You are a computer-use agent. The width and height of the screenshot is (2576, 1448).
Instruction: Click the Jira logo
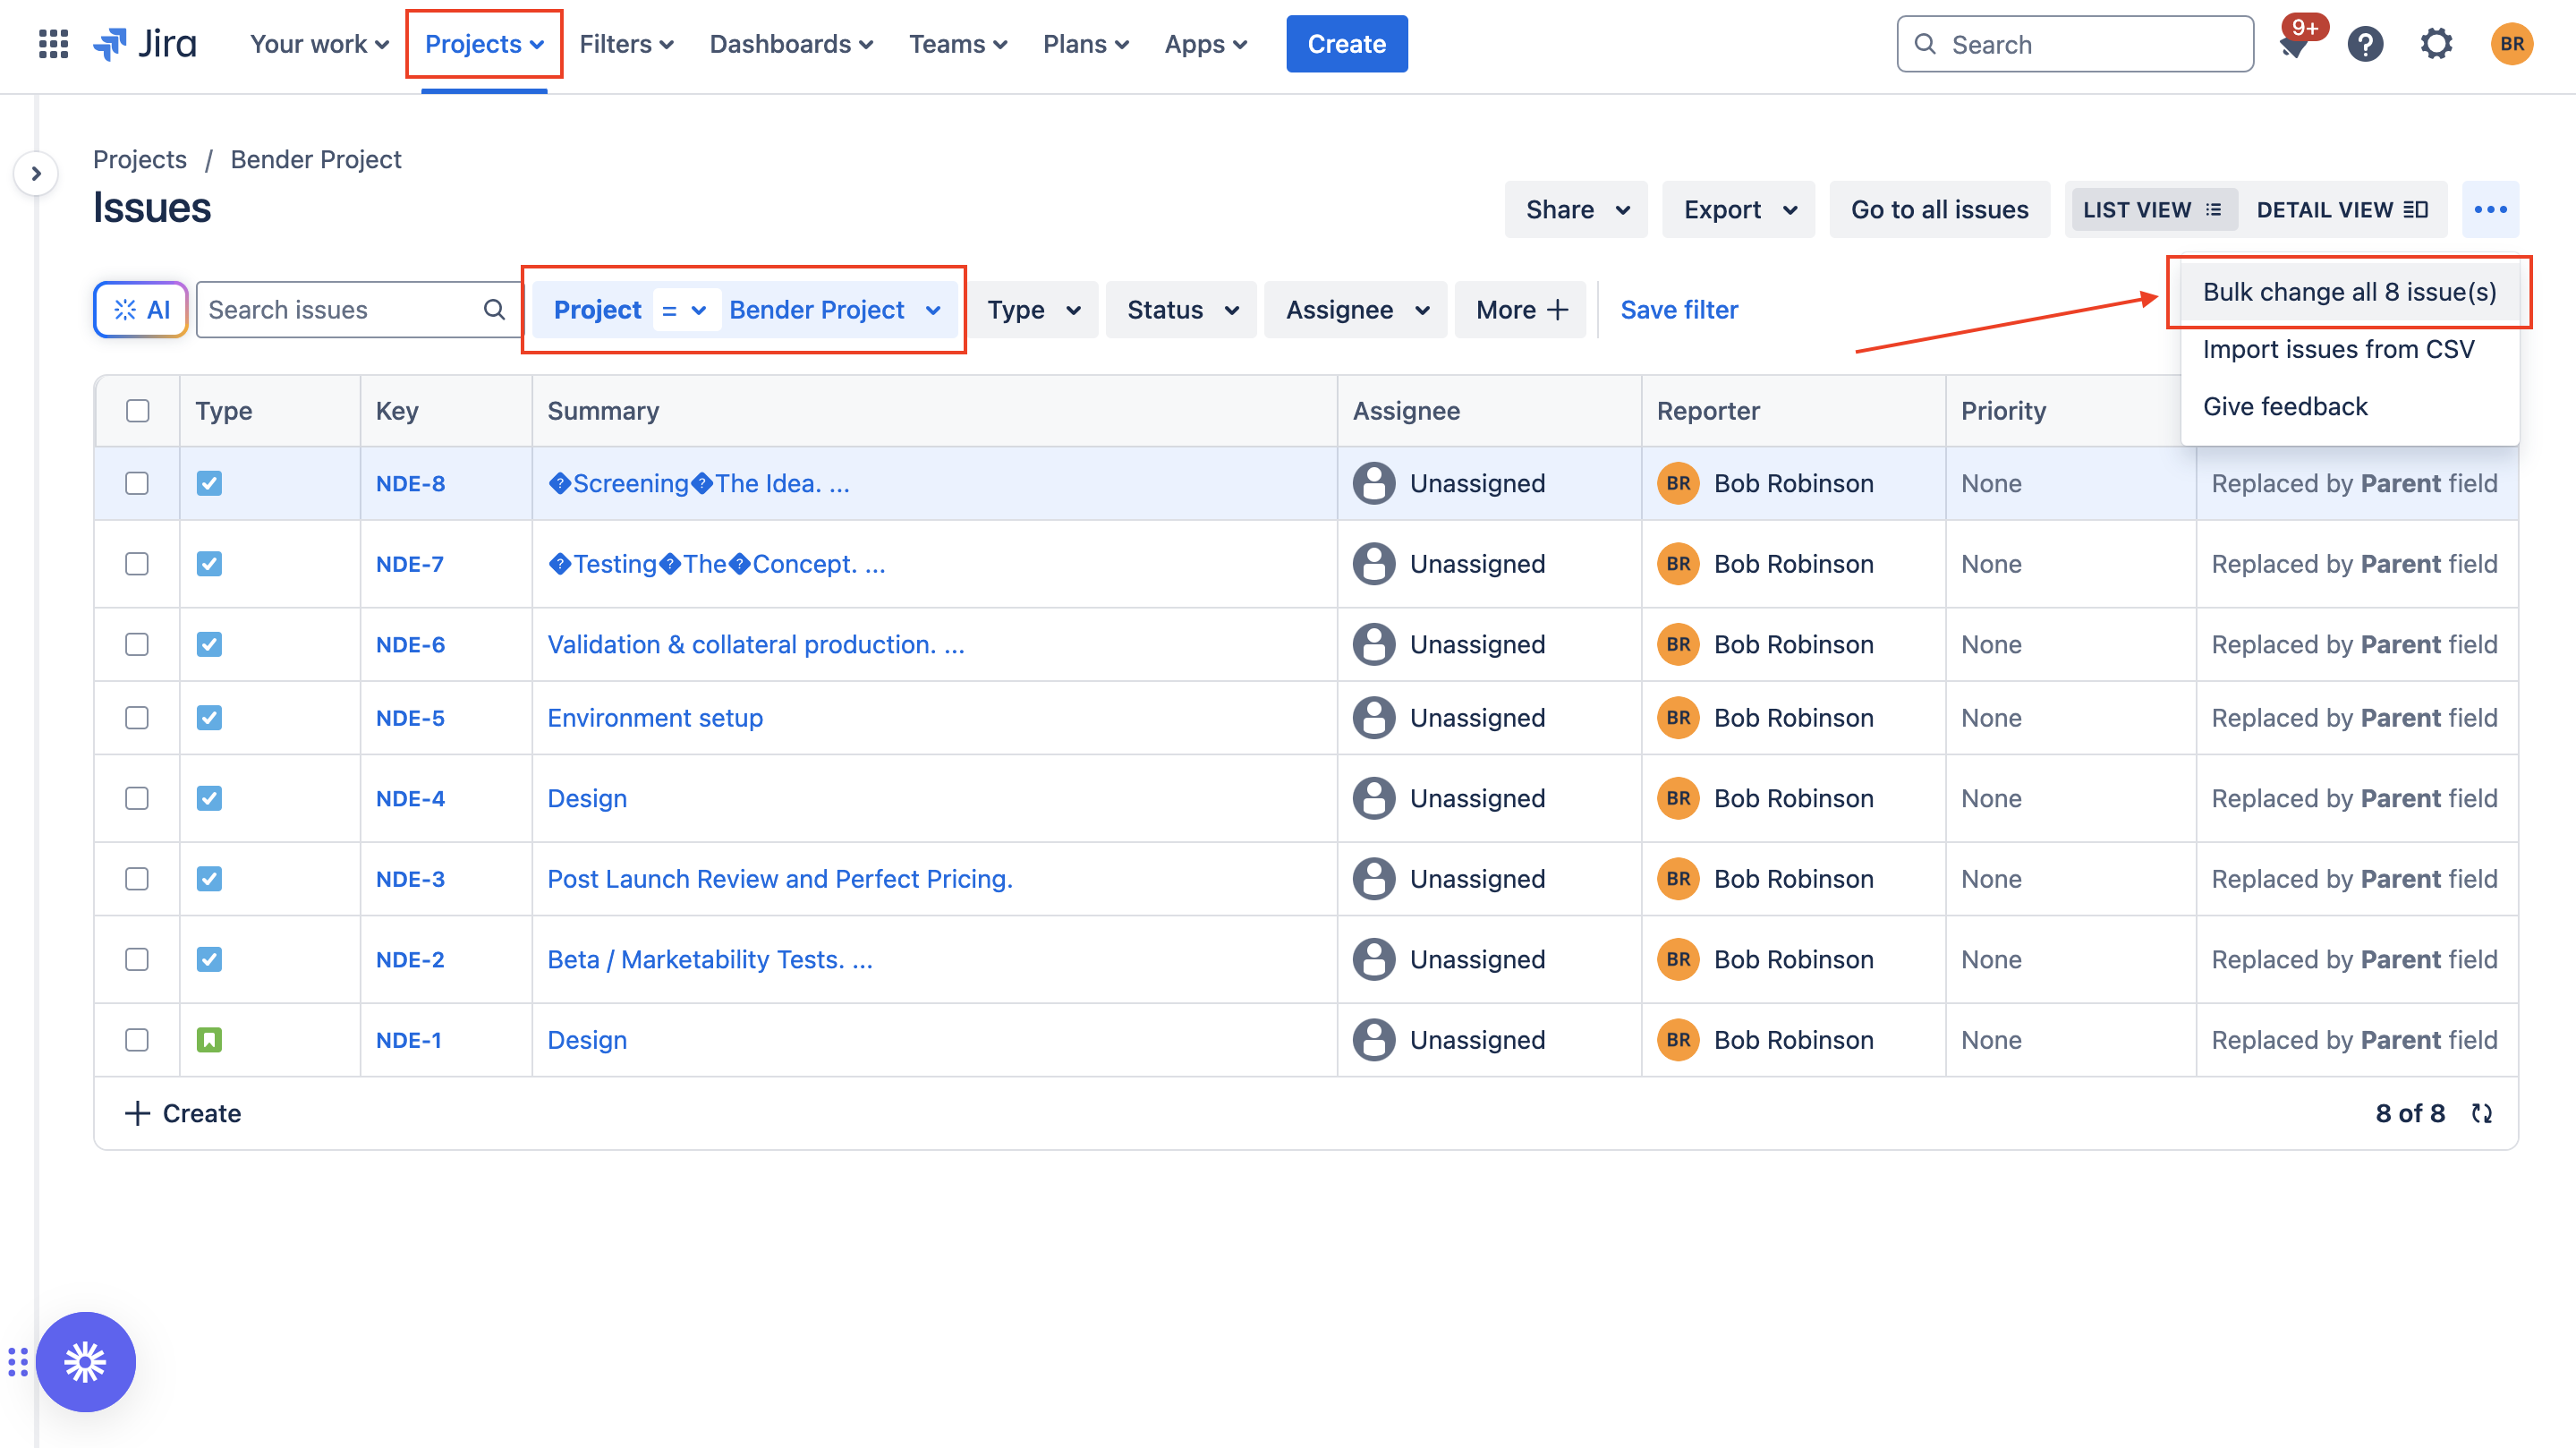coord(143,43)
